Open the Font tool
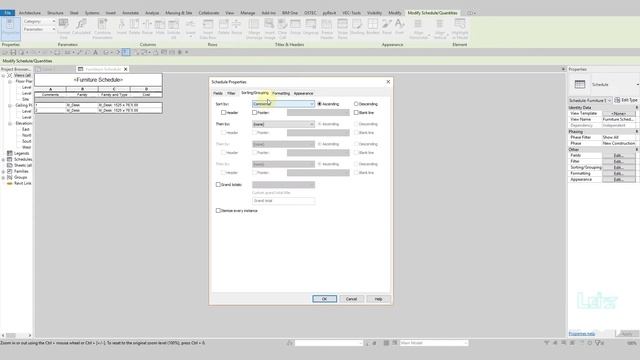The image size is (640, 360). click(399, 27)
